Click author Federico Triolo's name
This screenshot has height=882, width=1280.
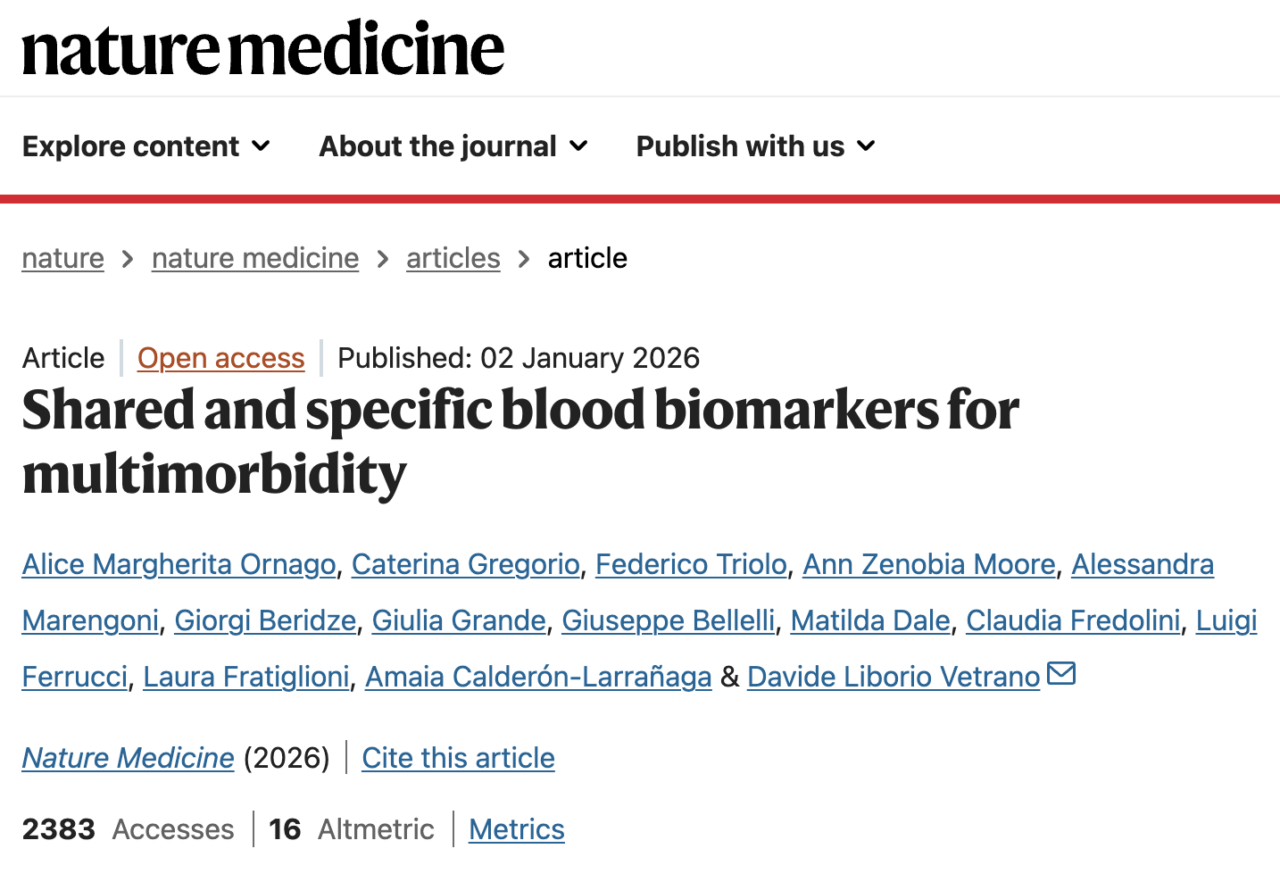coord(691,565)
